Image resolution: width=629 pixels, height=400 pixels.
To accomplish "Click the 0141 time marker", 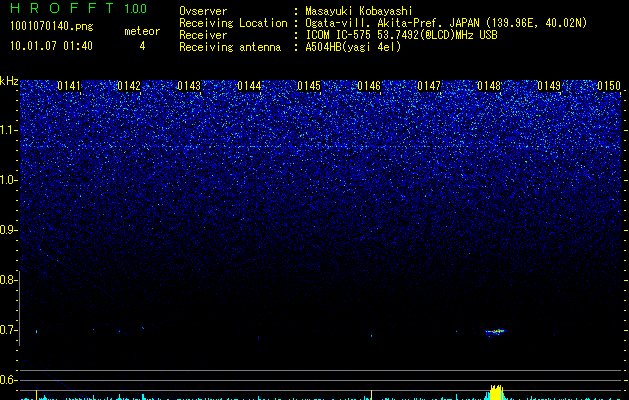I will click(69, 85).
